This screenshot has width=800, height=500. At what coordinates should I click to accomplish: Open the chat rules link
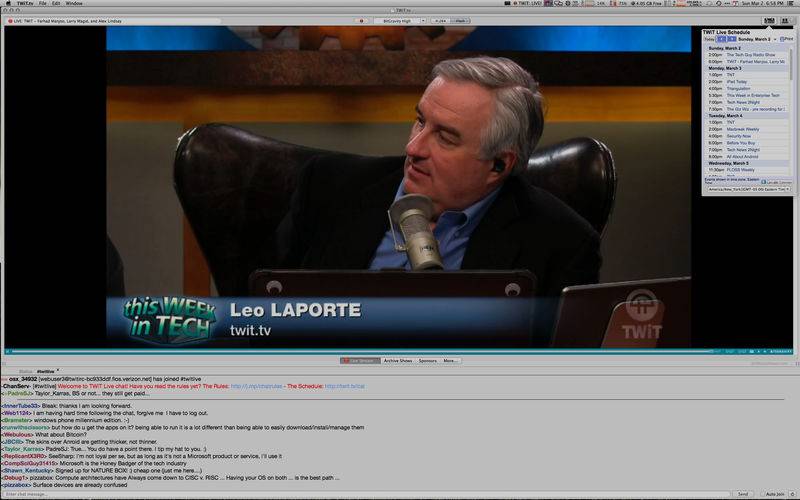click(x=257, y=386)
